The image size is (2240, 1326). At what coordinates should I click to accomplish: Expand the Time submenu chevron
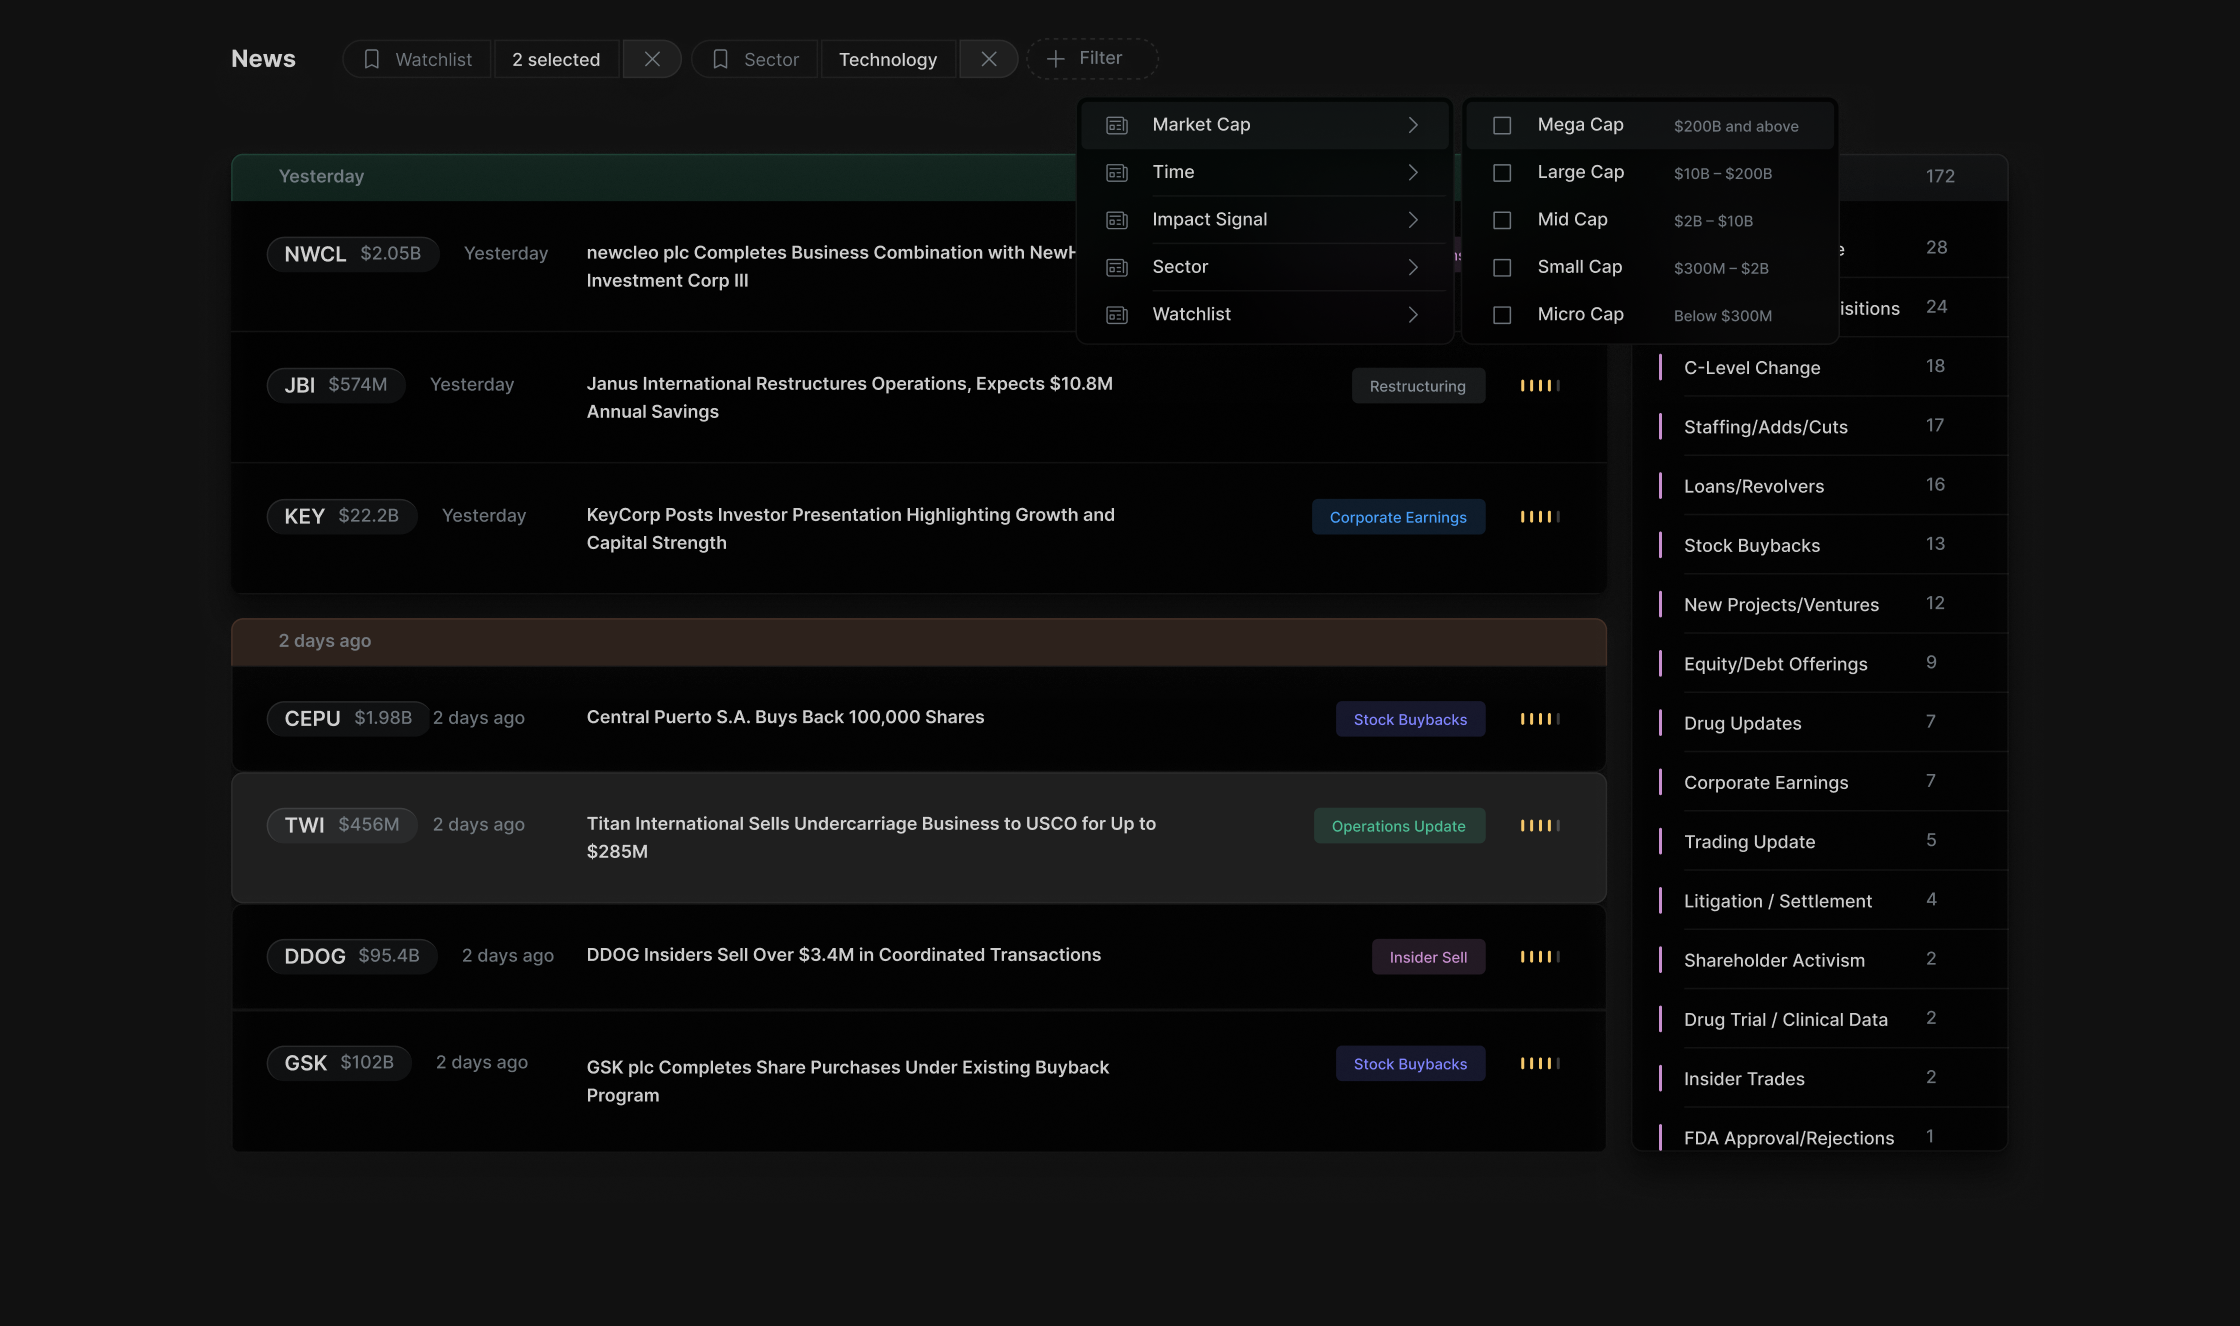1413,172
